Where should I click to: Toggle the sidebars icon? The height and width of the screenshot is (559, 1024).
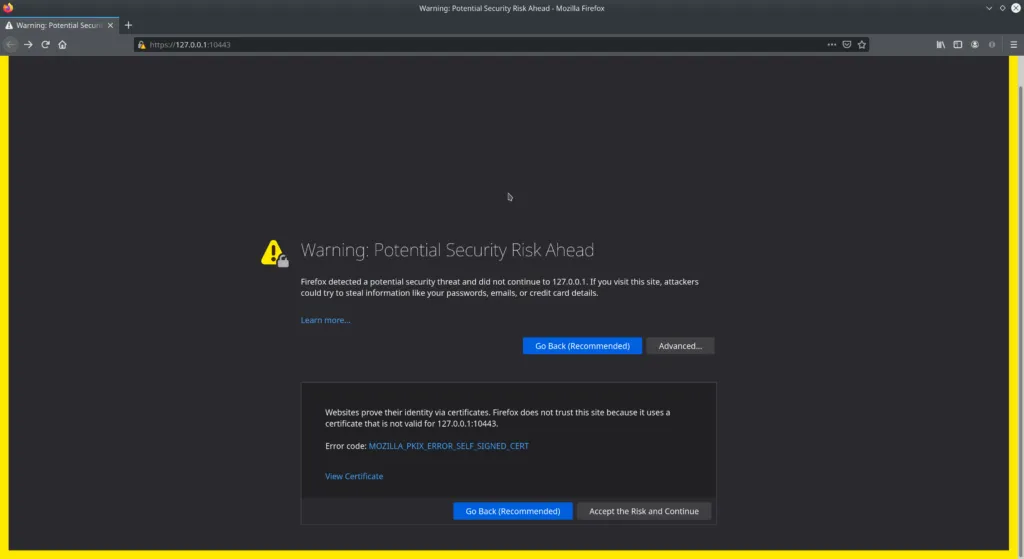click(957, 45)
